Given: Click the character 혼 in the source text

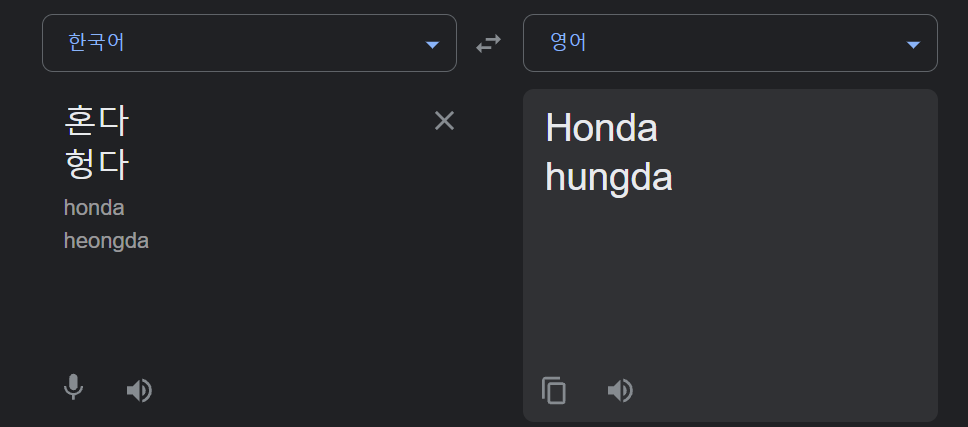Looking at the screenshot, I should (x=79, y=121).
